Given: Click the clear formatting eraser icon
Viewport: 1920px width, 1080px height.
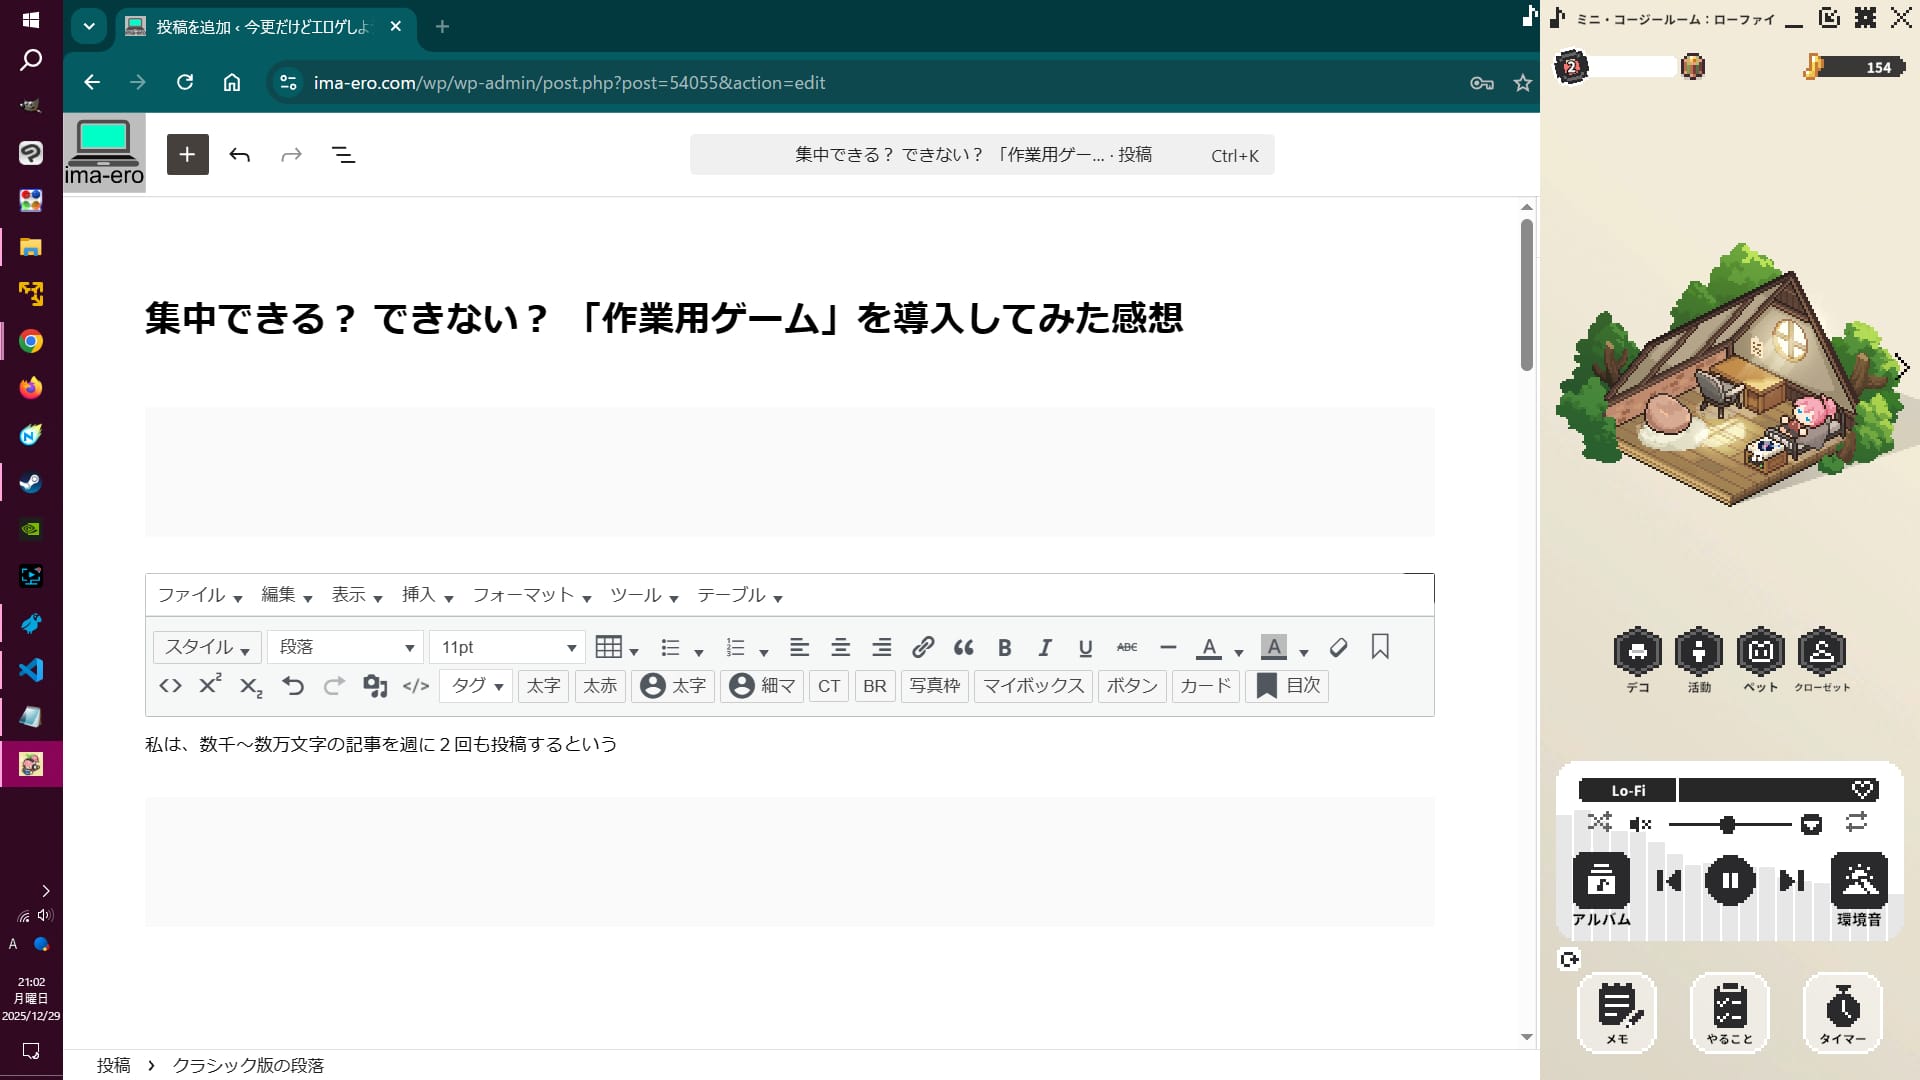Looking at the screenshot, I should pos(1338,647).
